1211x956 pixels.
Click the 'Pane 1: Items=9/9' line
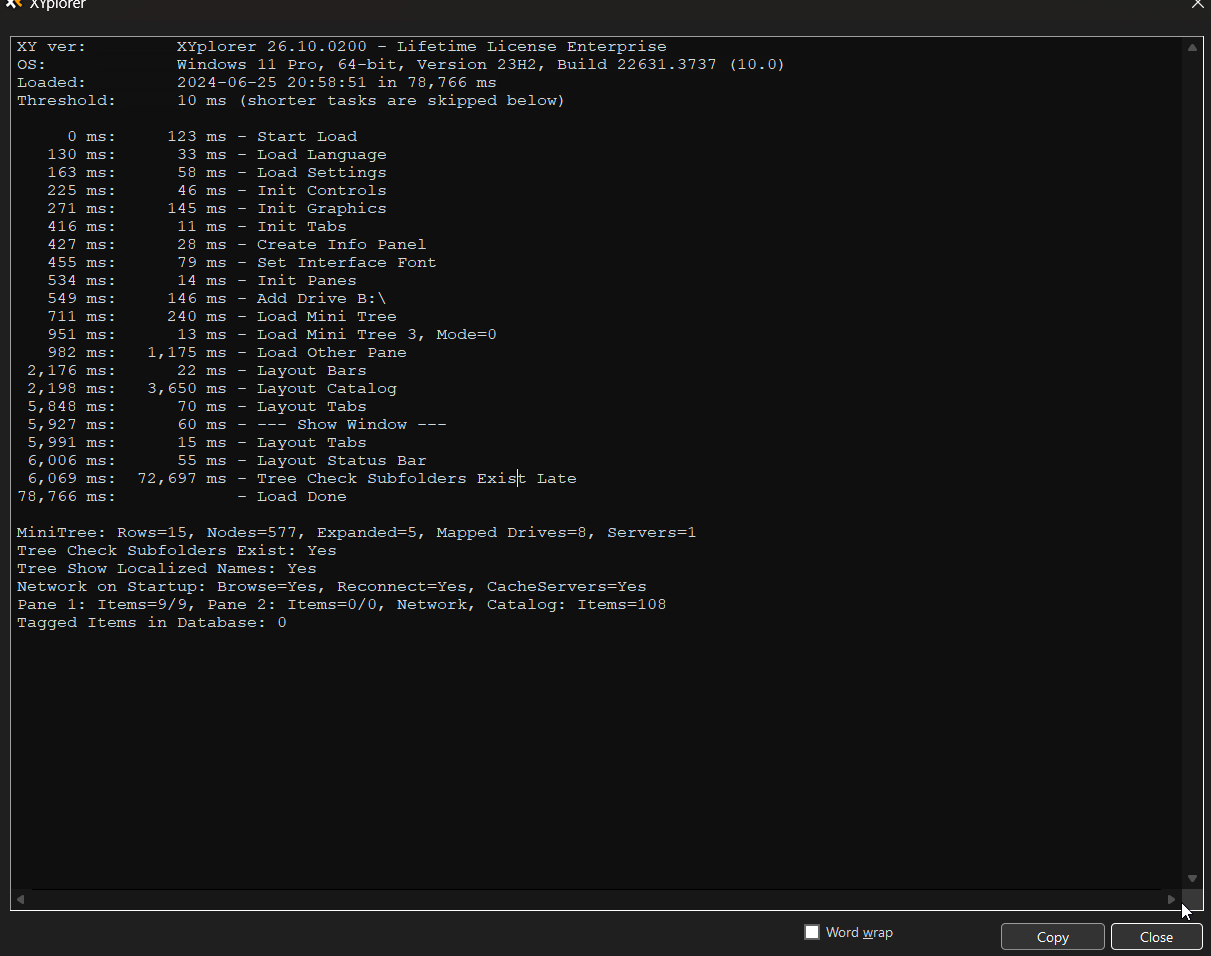342,604
